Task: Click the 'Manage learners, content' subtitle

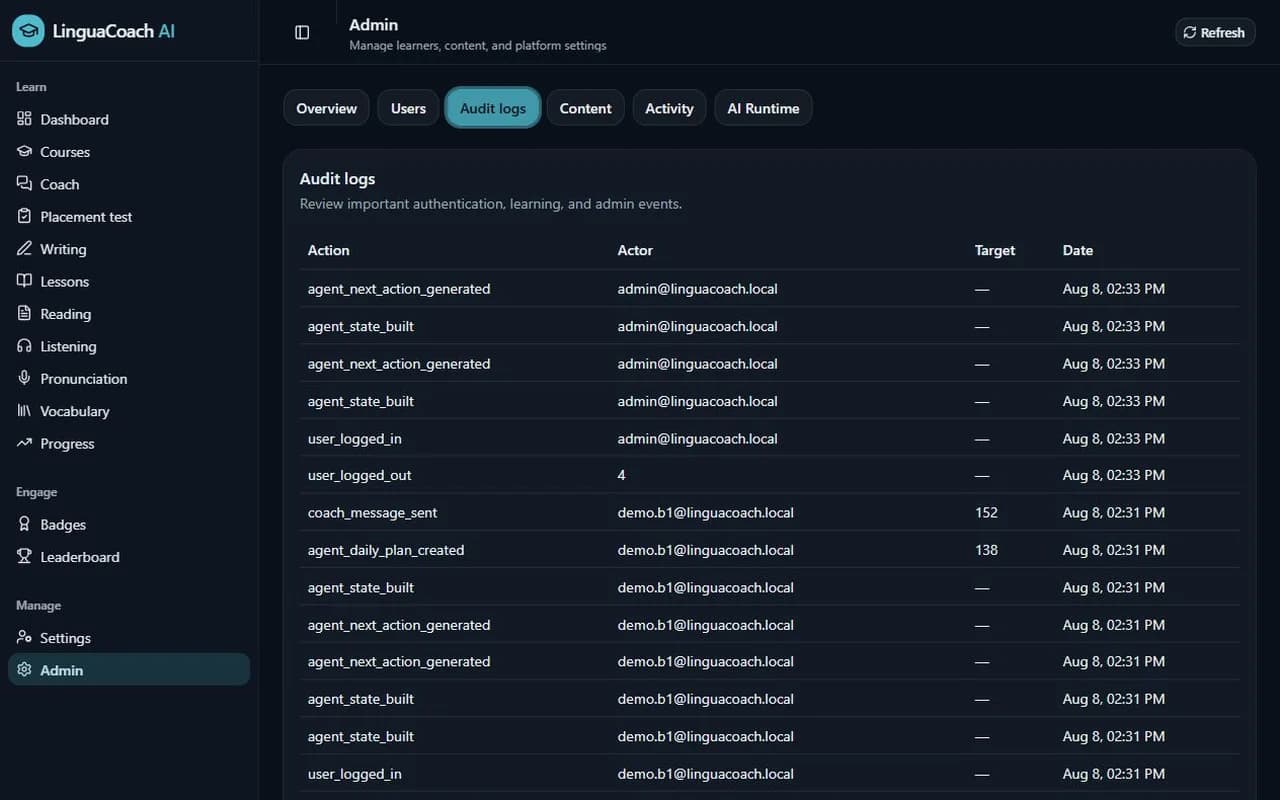Action: [x=478, y=45]
